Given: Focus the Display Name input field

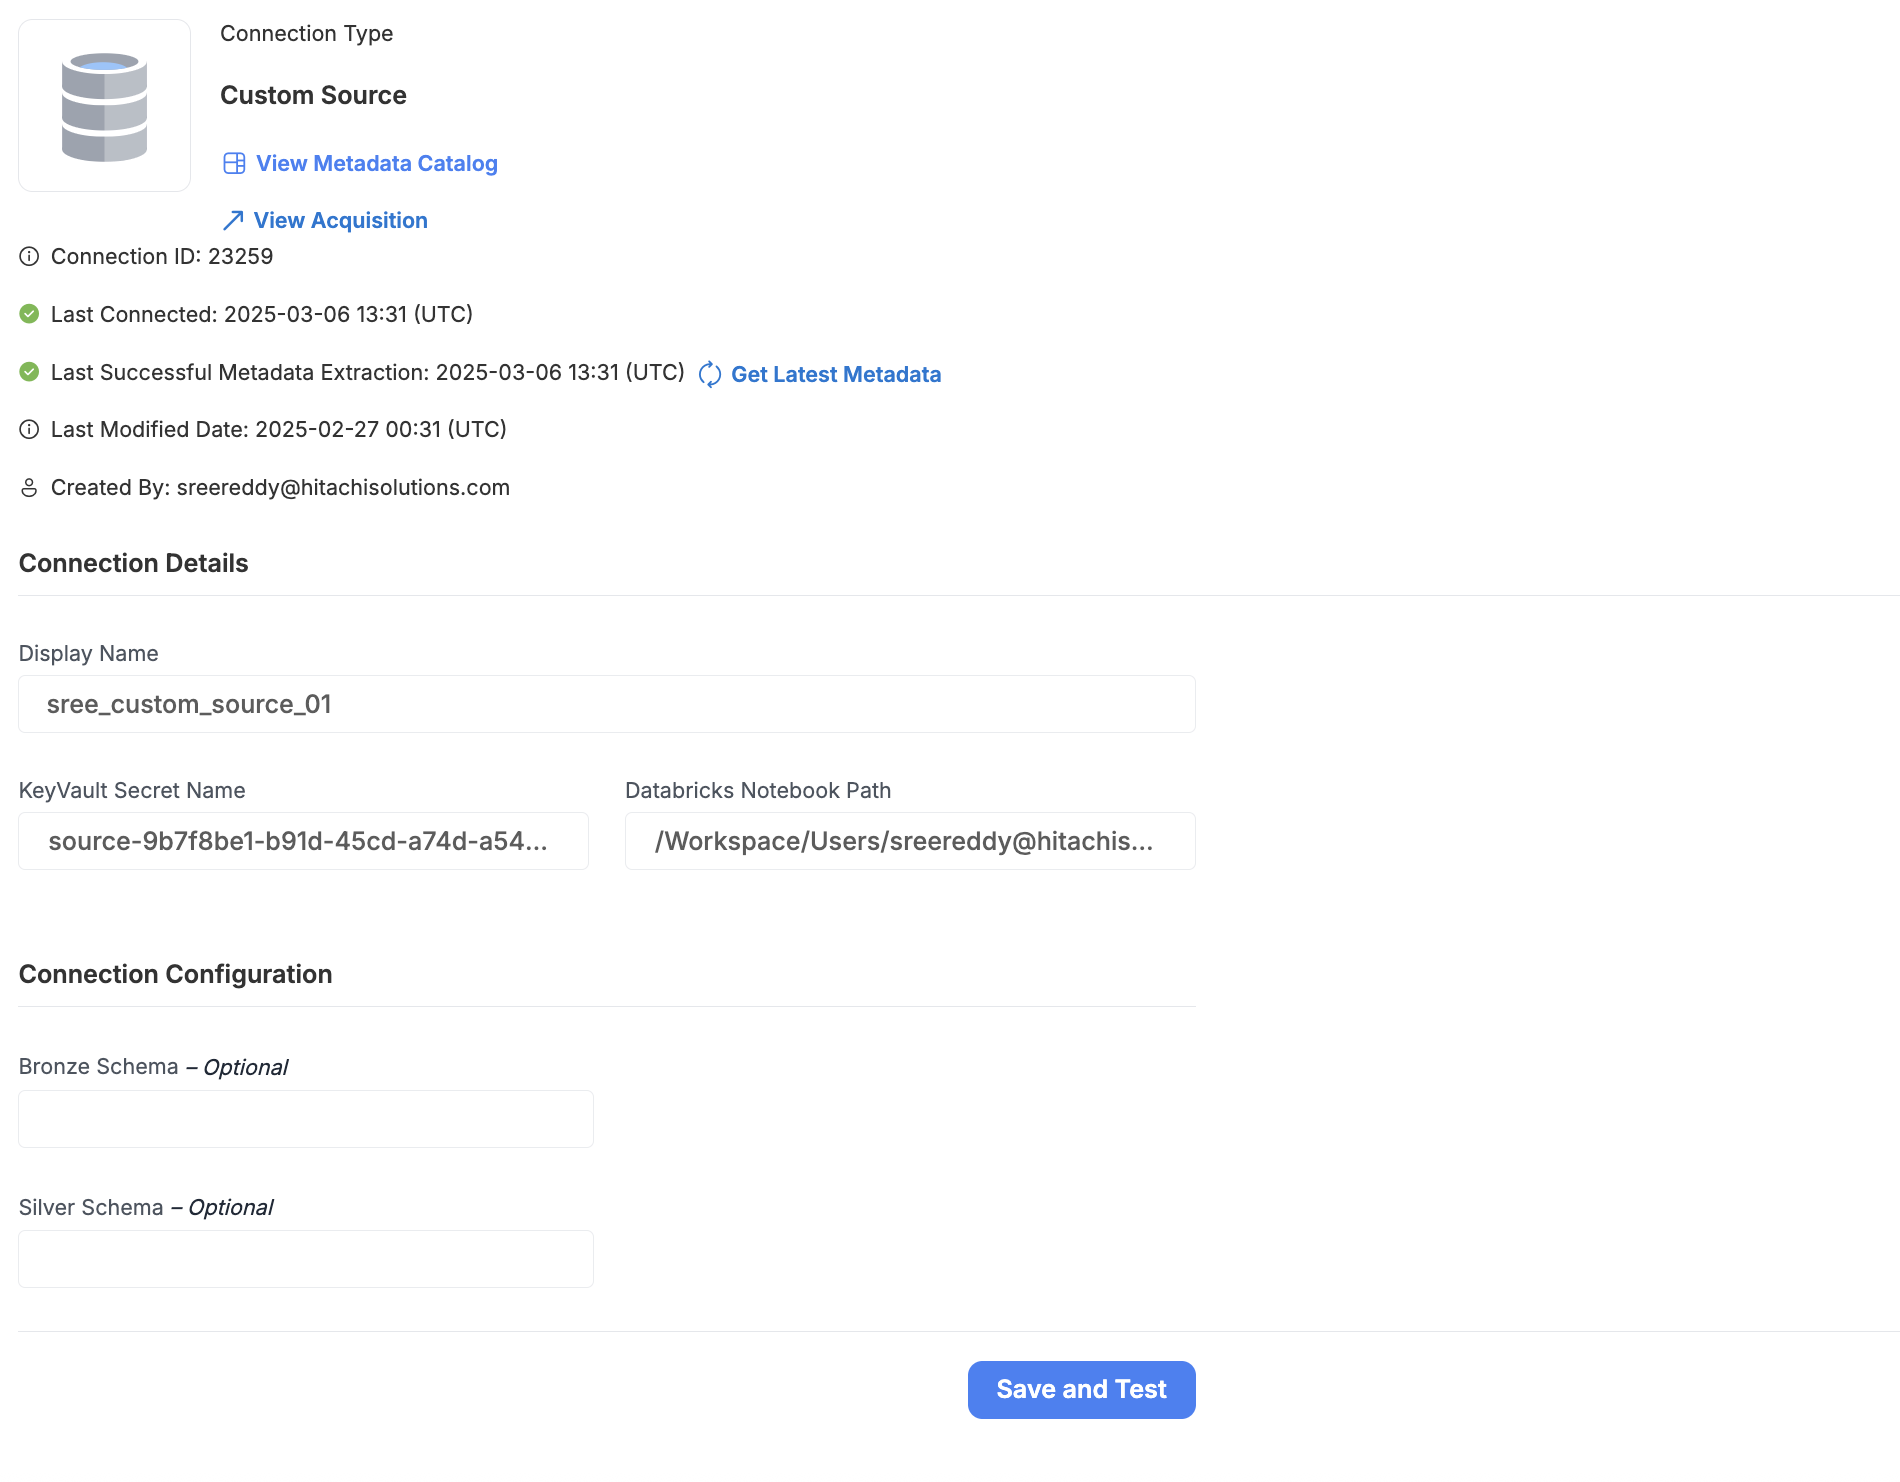Looking at the screenshot, I should coord(607,704).
